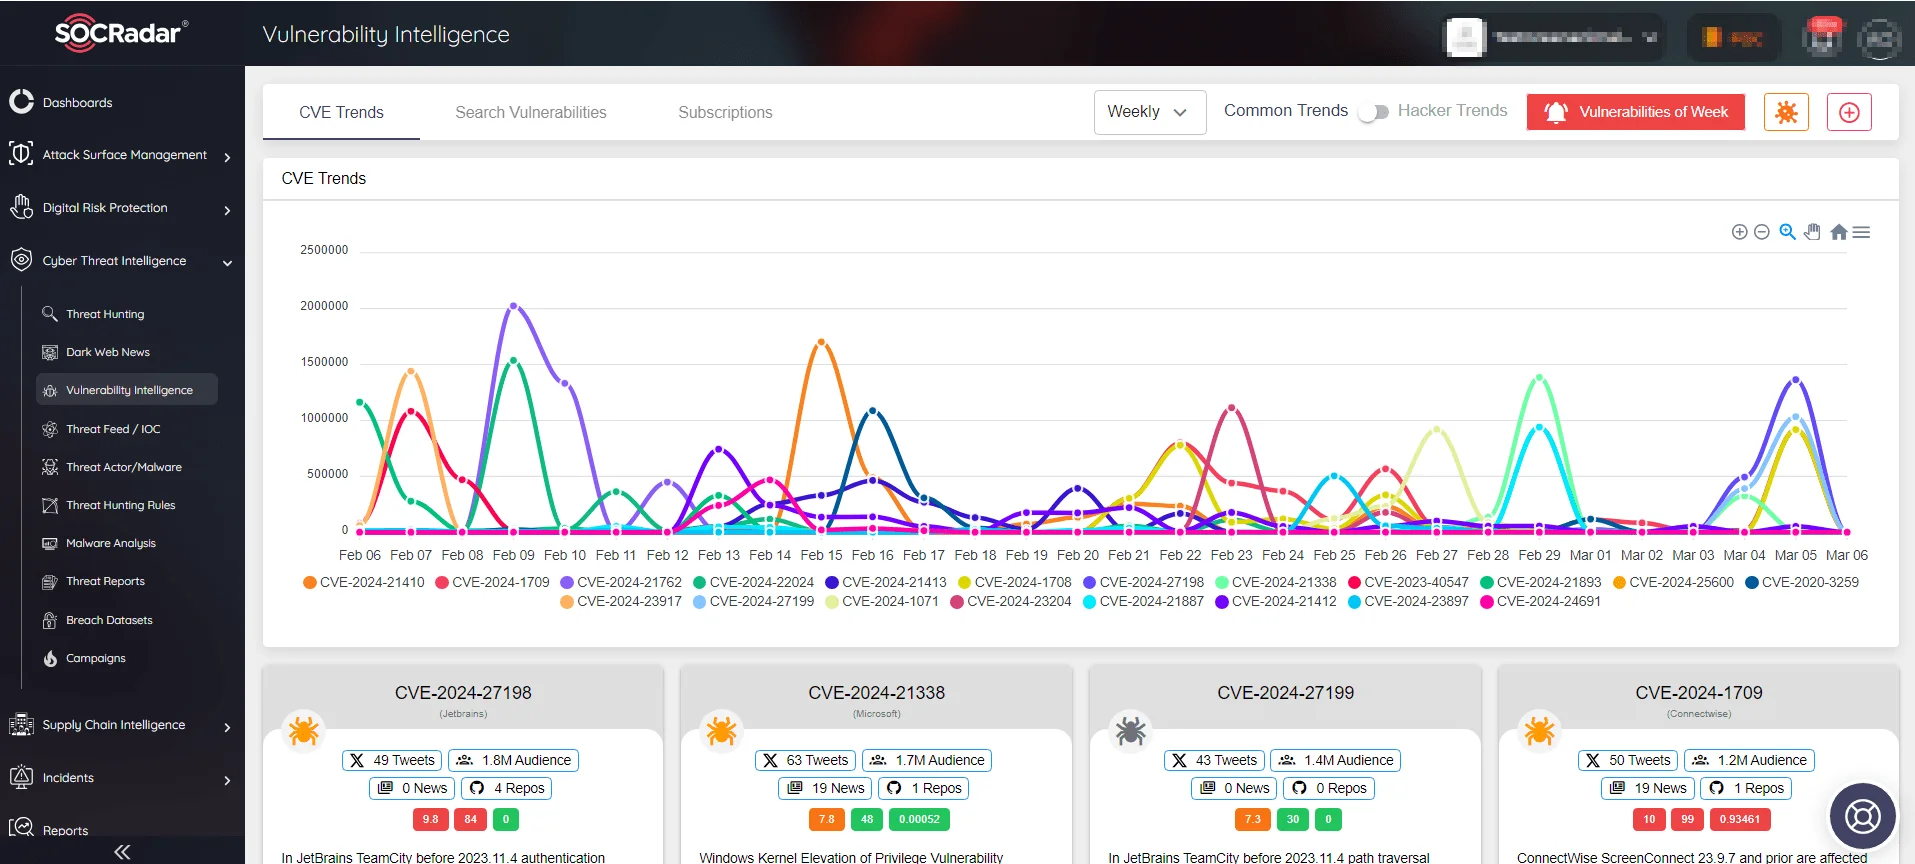Toggle CVE-2024-21413 legend entry
The image size is (1915, 864).
coord(885,582)
